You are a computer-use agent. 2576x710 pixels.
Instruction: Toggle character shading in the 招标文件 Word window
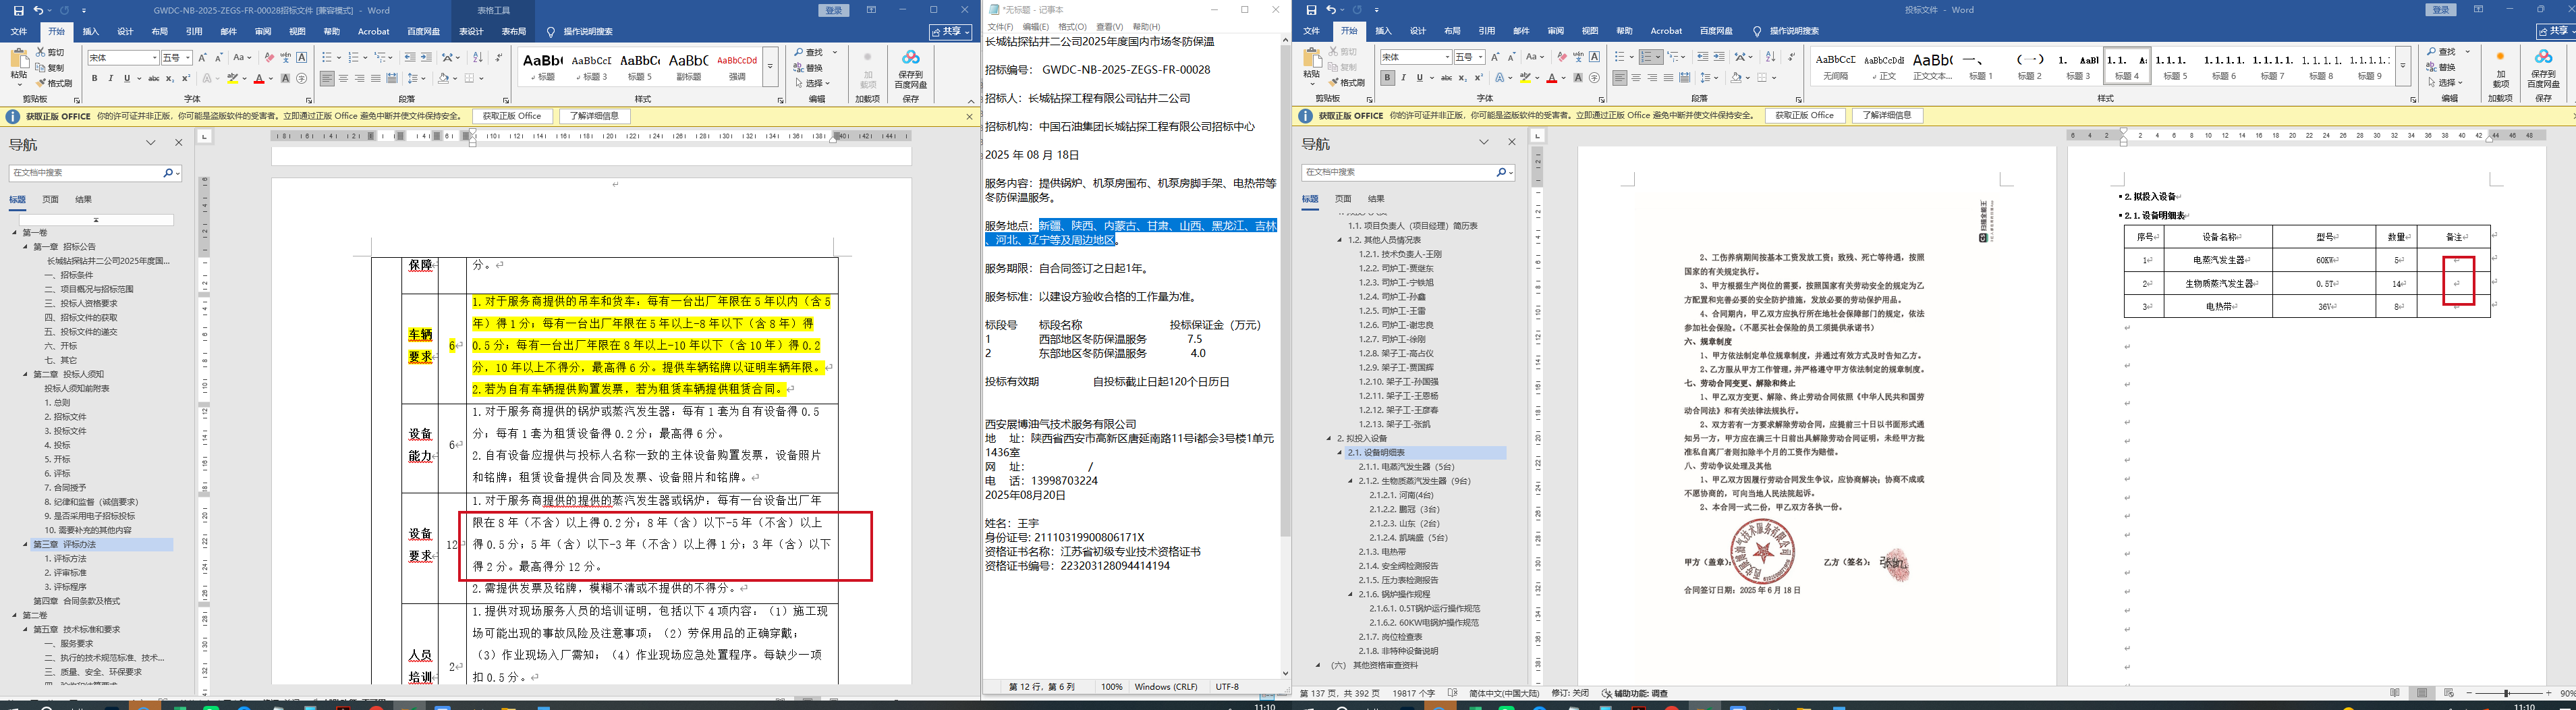[x=285, y=78]
